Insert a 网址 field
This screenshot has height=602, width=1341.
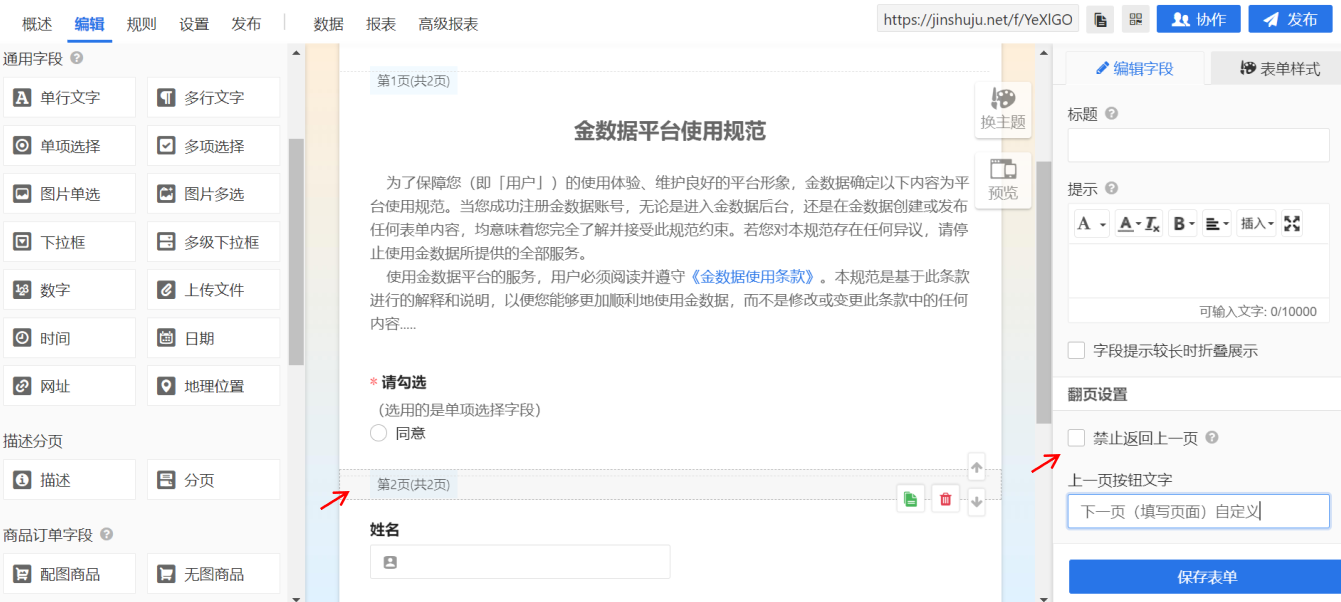(x=69, y=386)
